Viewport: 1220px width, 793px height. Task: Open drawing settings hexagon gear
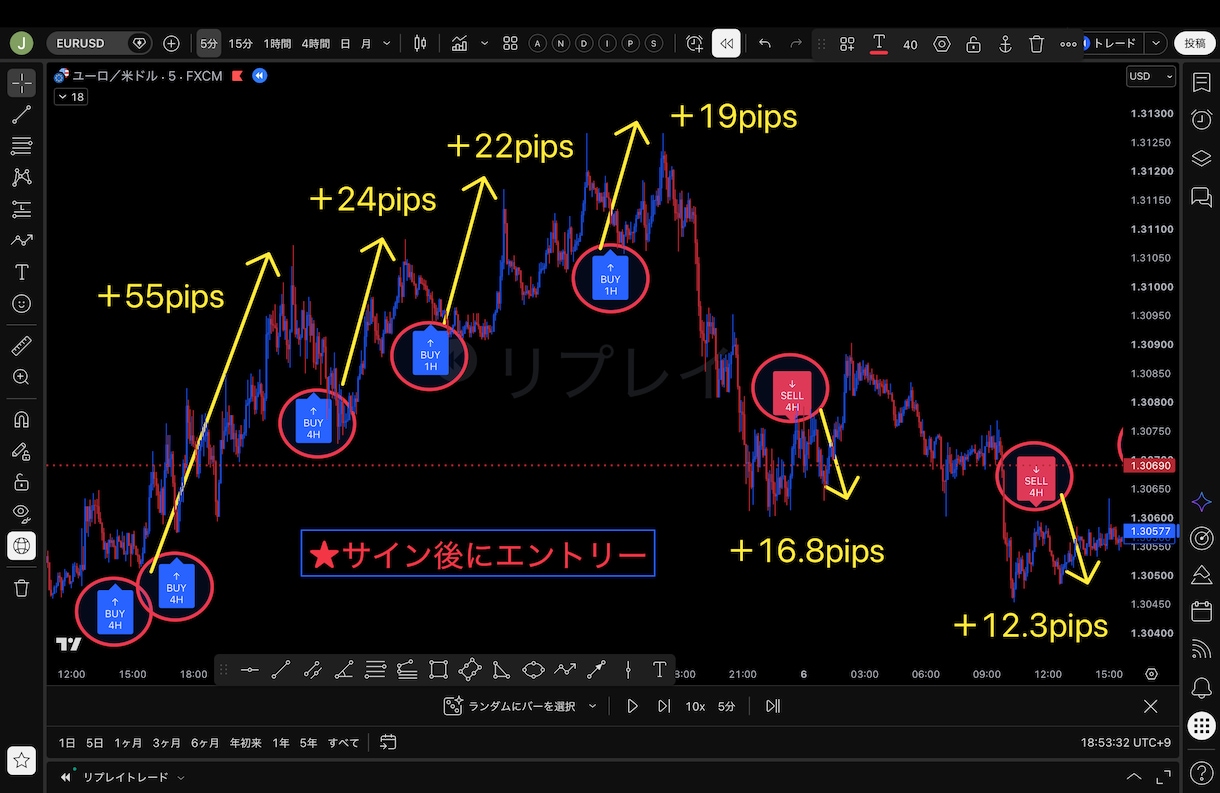tap(942, 44)
